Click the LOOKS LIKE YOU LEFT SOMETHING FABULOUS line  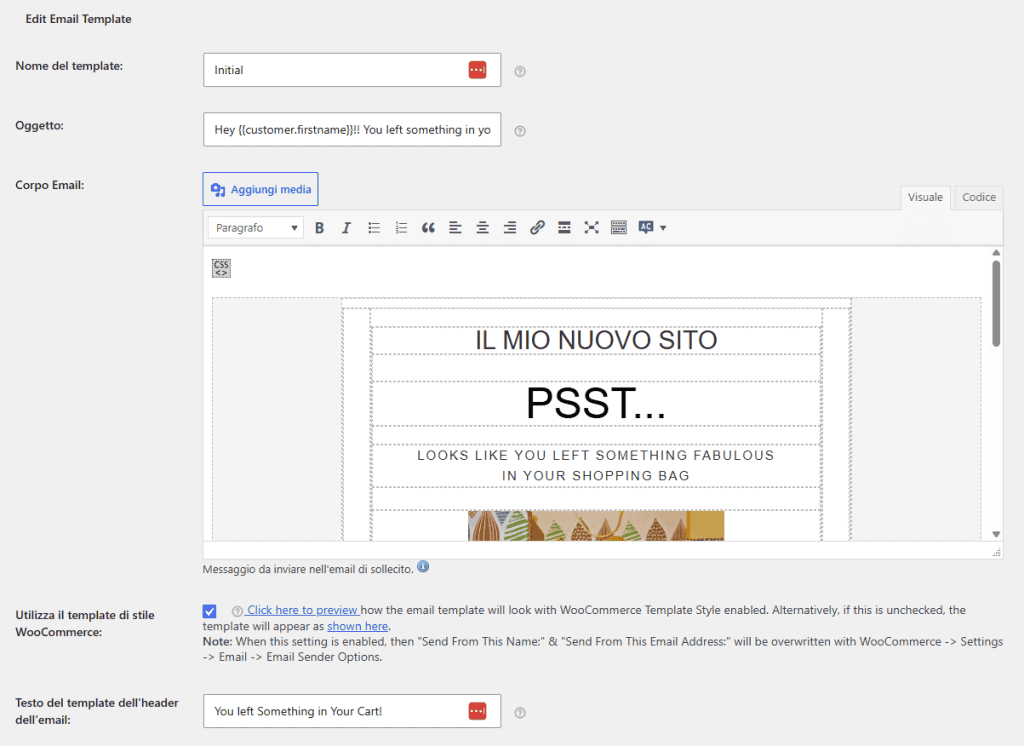coord(596,455)
